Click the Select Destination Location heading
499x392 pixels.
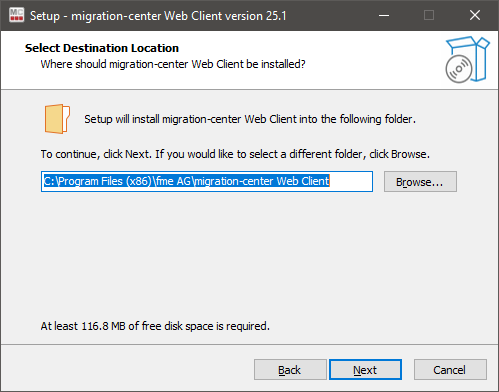pyautogui.click(x=102, y=48)
